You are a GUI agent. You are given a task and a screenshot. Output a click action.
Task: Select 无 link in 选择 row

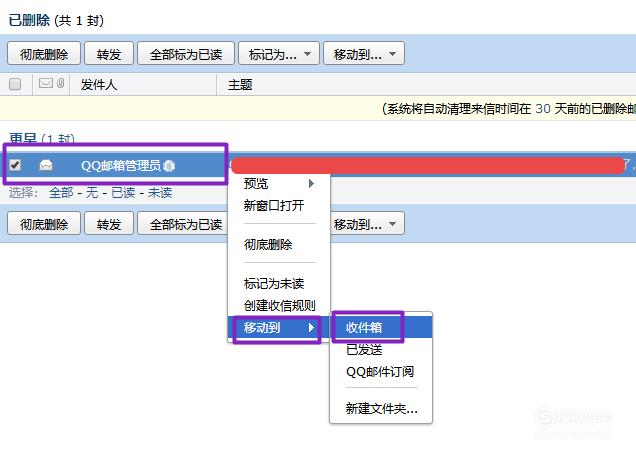(x=92, y=192)
